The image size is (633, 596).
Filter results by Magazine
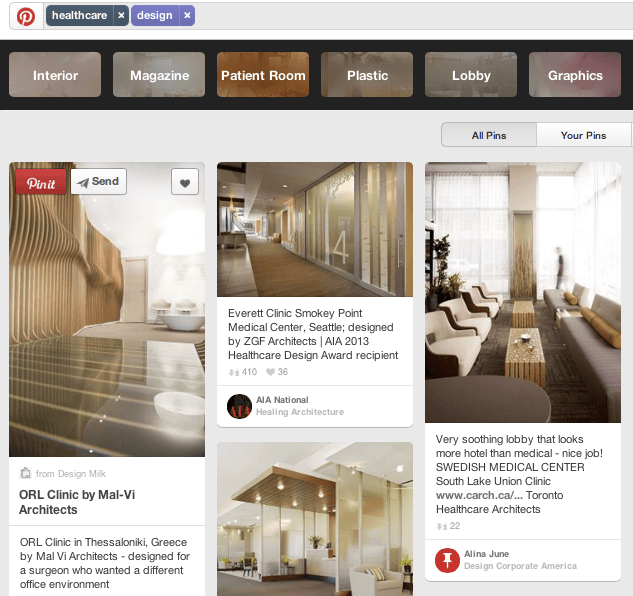[159, 75]
